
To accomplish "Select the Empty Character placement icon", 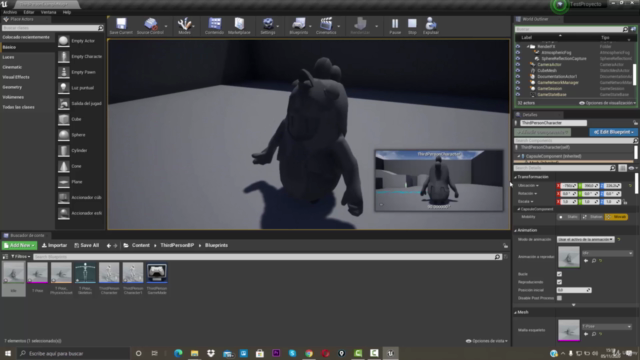I will point(63,56).
